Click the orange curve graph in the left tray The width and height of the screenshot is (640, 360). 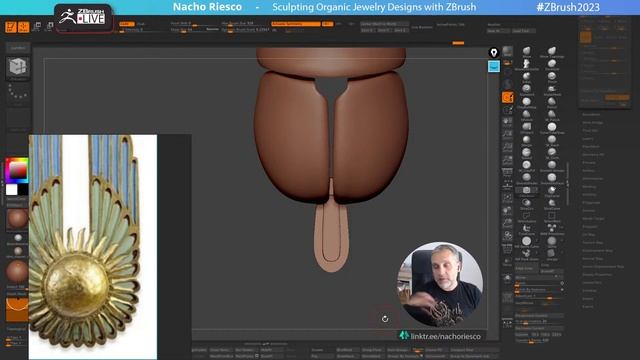coord(17,309)
